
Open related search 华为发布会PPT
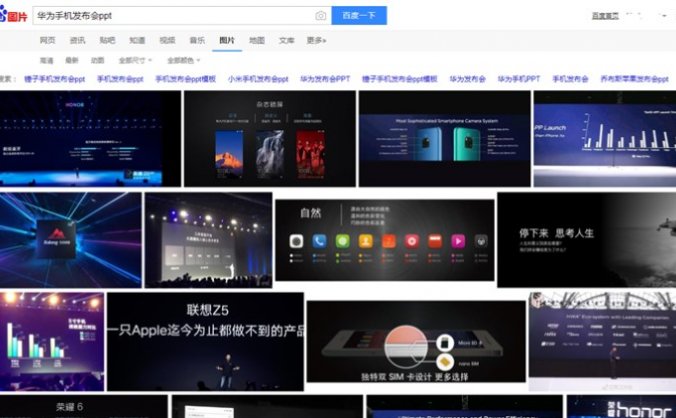tap(325, 79)
